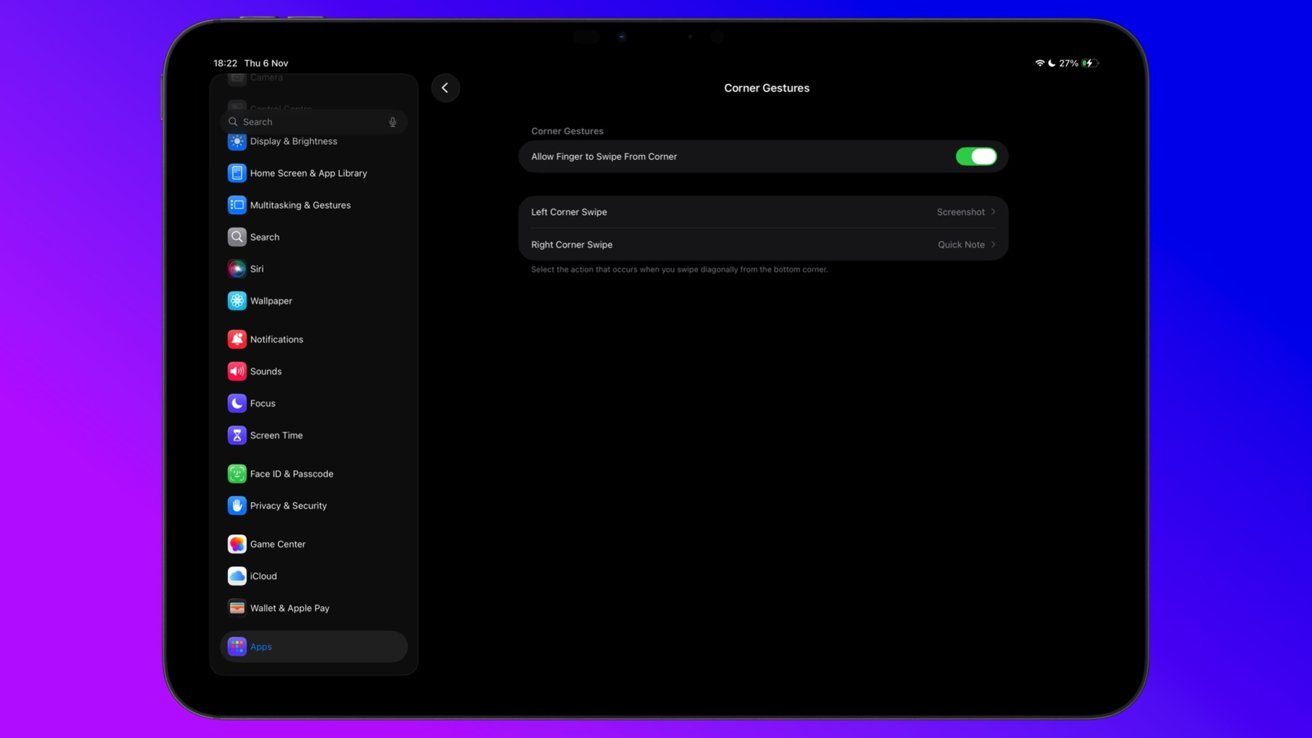Click the Settings search field

tap(300, 121)
